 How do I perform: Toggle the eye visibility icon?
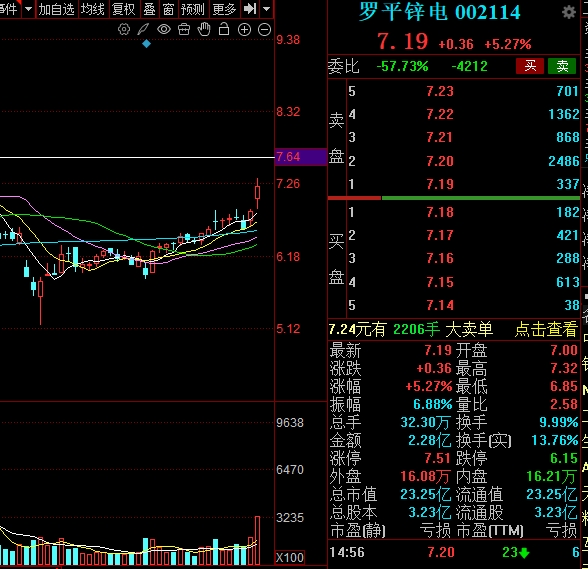[x=164, y=29]
